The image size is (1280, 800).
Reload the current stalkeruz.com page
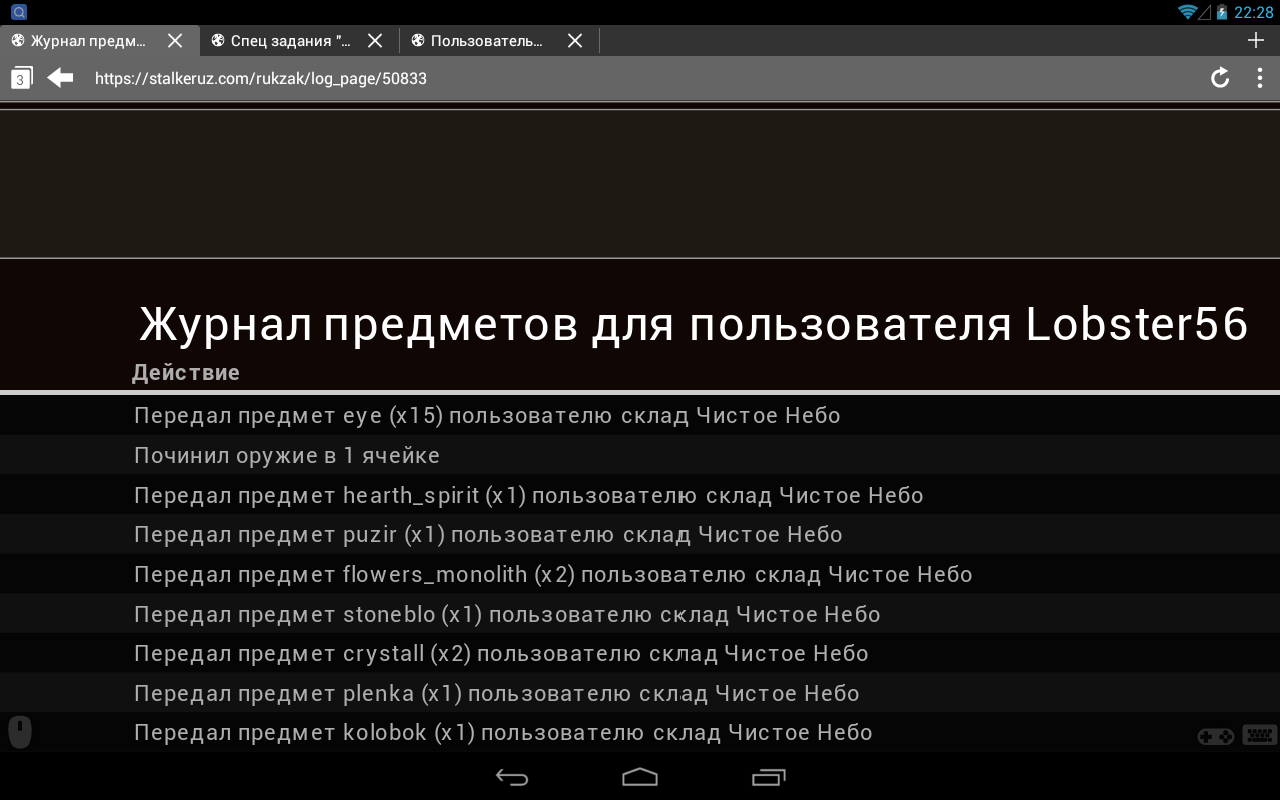point(1219,77)
